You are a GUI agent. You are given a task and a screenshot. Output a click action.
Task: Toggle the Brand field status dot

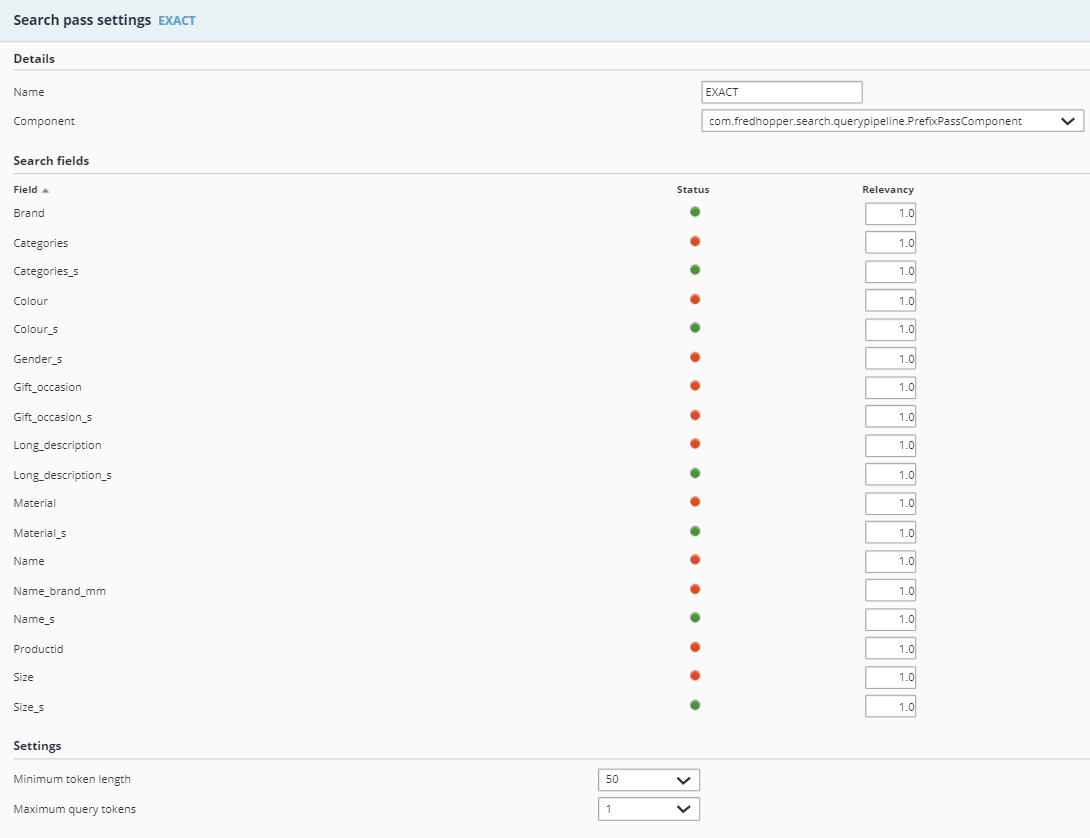695,212
